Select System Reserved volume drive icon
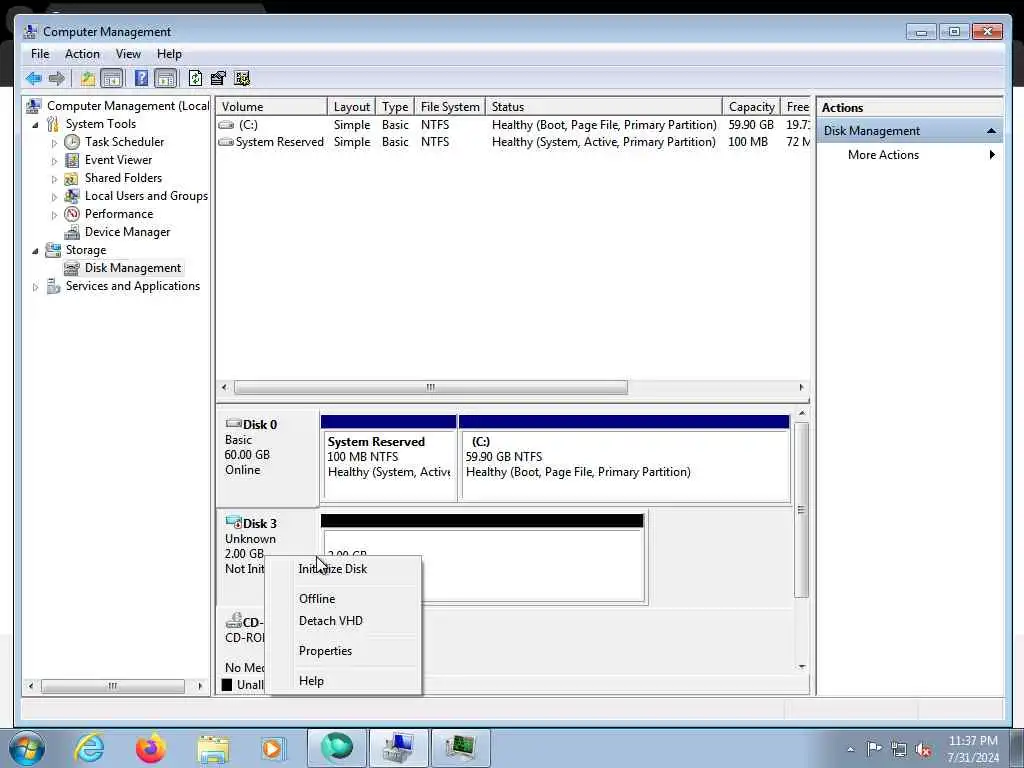 point(227,142)
